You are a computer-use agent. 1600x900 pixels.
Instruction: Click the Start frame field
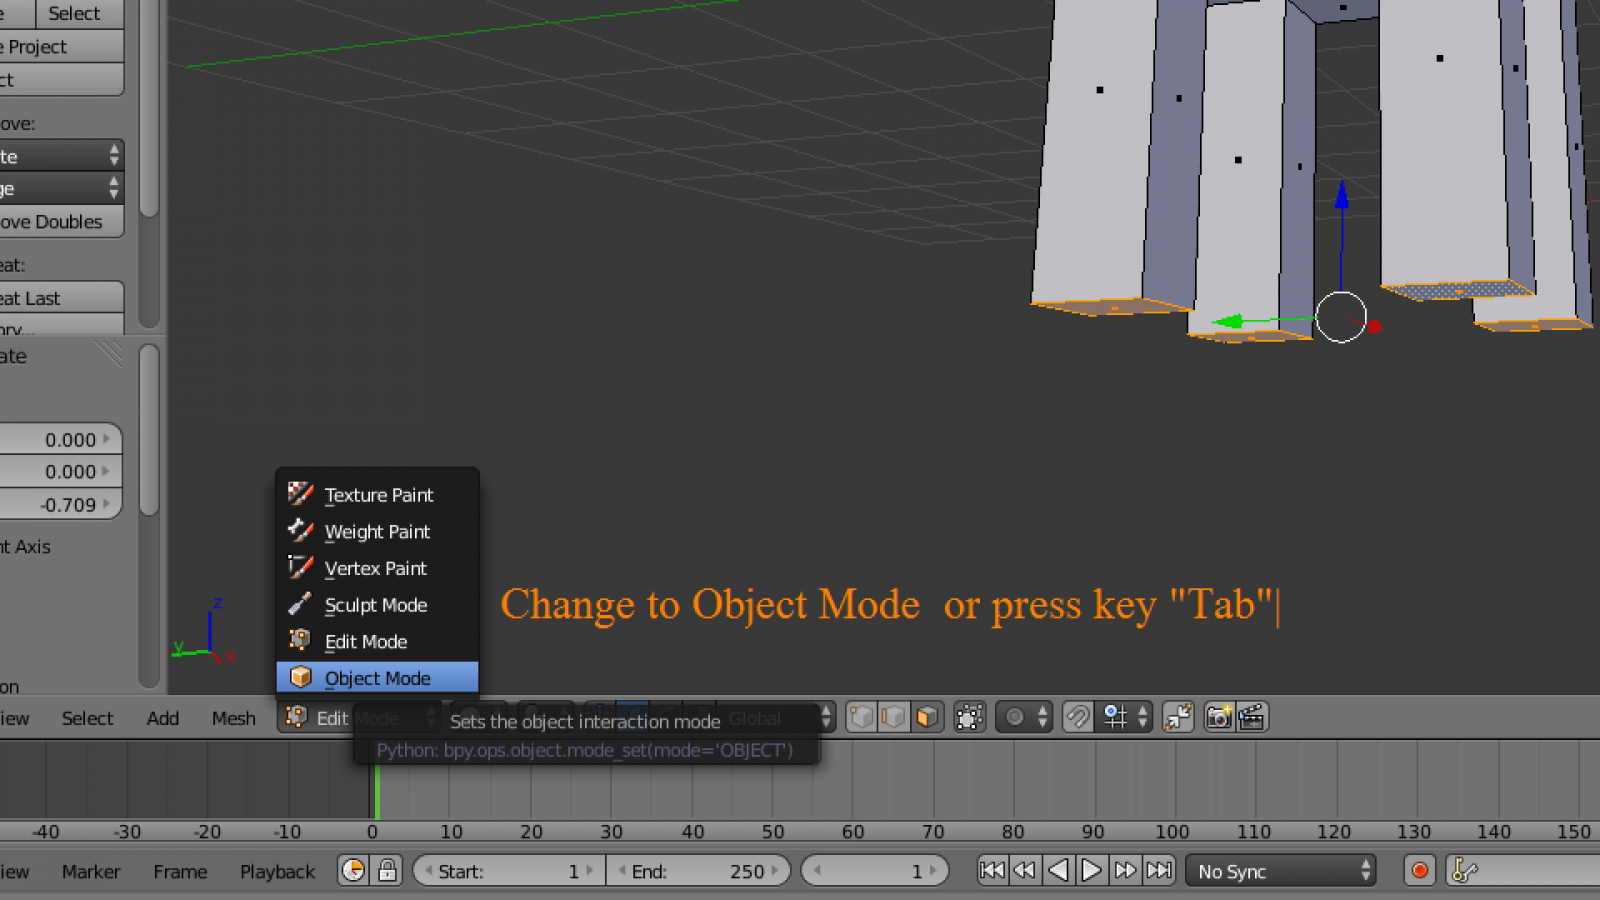[x=509, y=871]
